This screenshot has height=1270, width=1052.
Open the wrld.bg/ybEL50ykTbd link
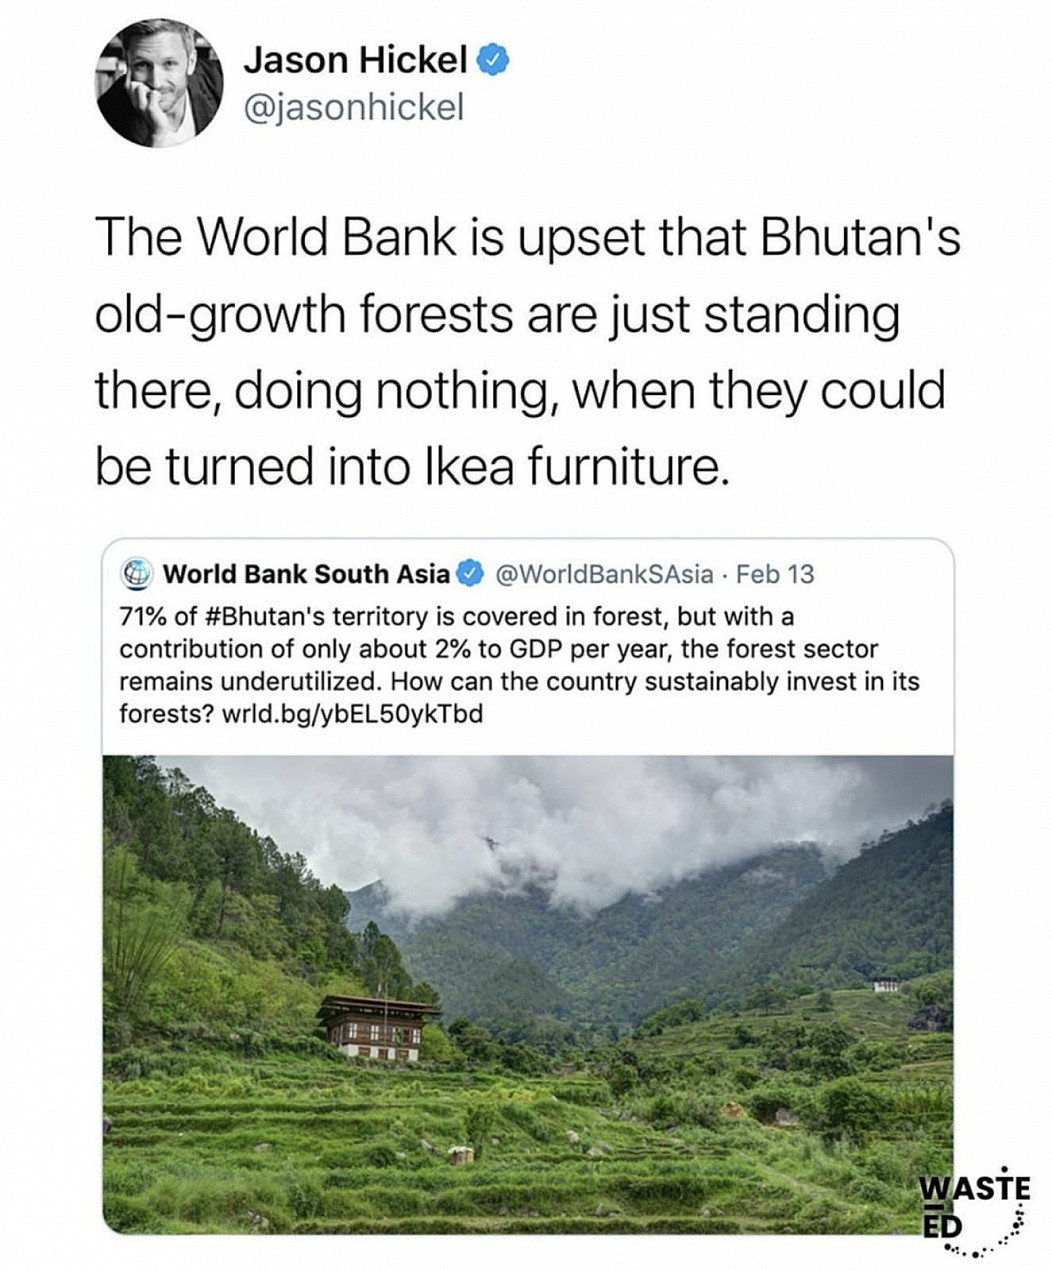[356, 715]
